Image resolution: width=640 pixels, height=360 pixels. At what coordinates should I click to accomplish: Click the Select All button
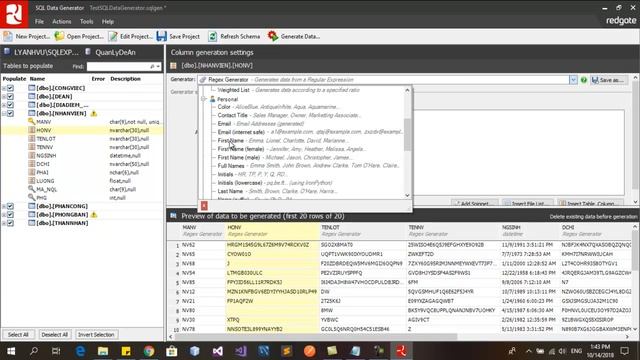coord(18,335)
